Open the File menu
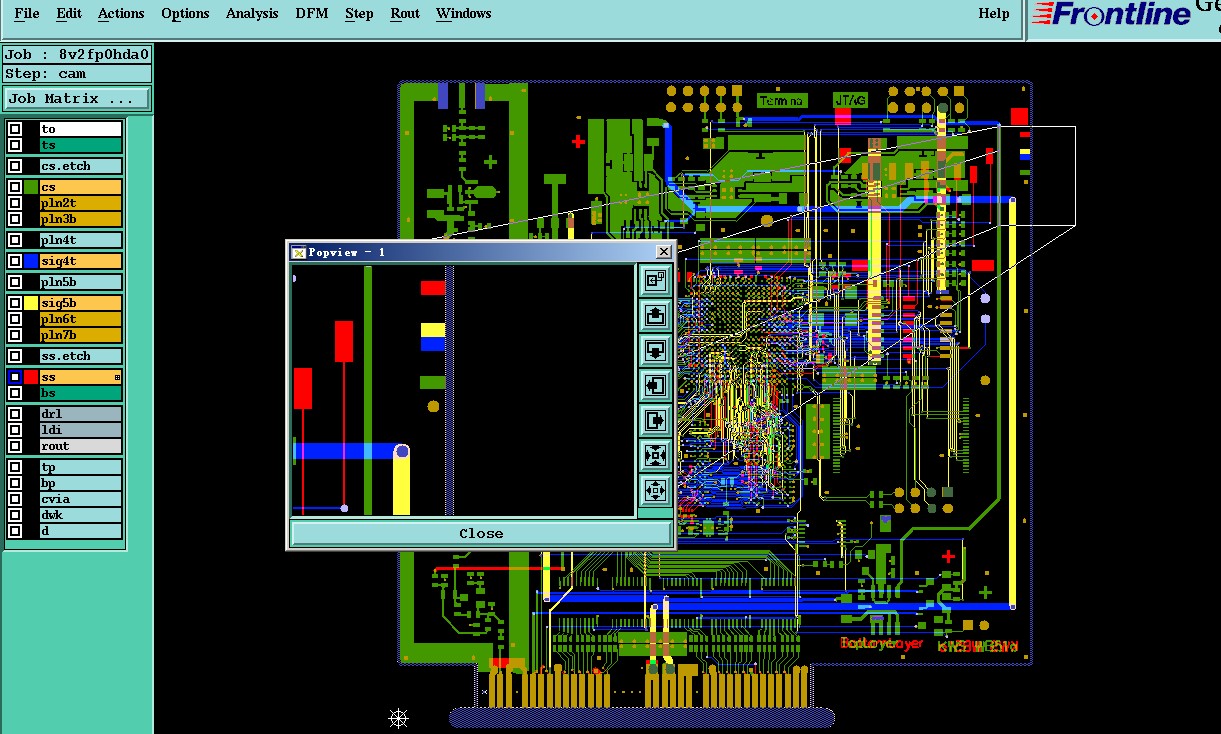This screenshot has height=734, width=1221. (27, 14)
